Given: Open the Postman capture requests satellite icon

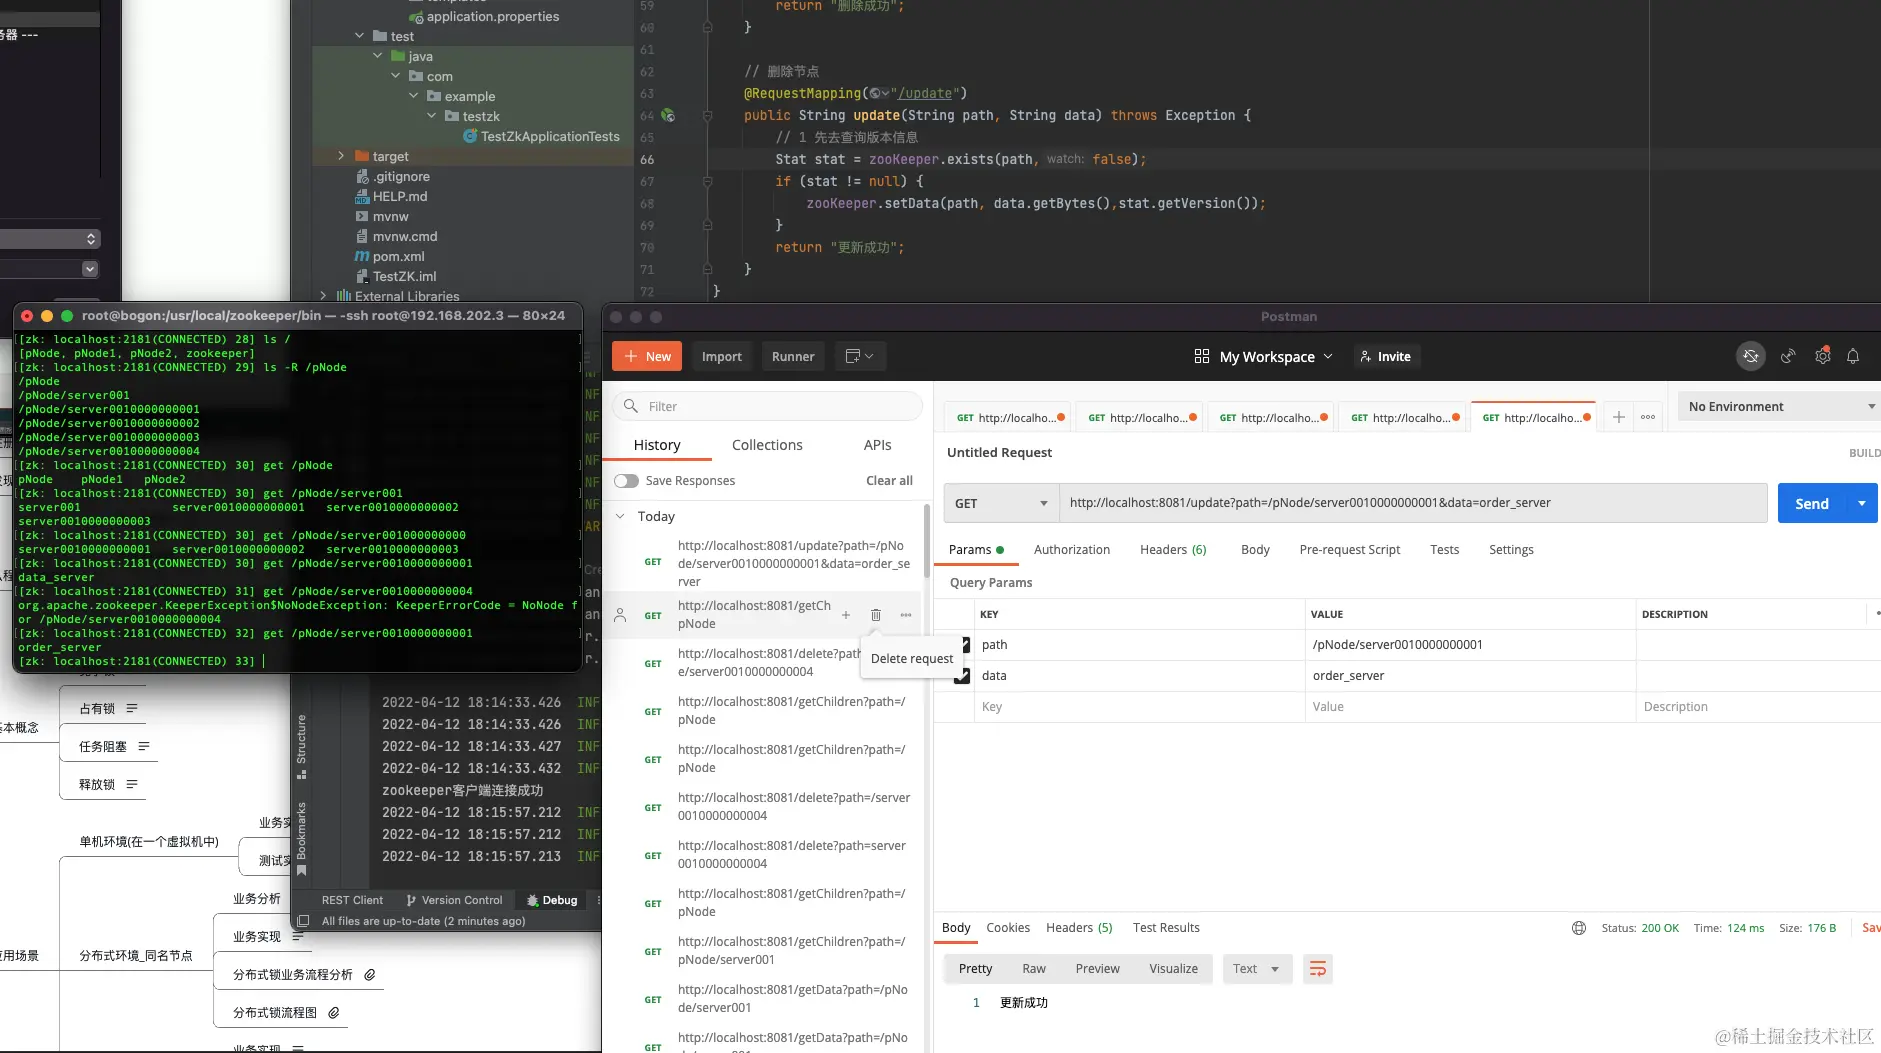Looking at the screenshot, I should [1788, 356].
